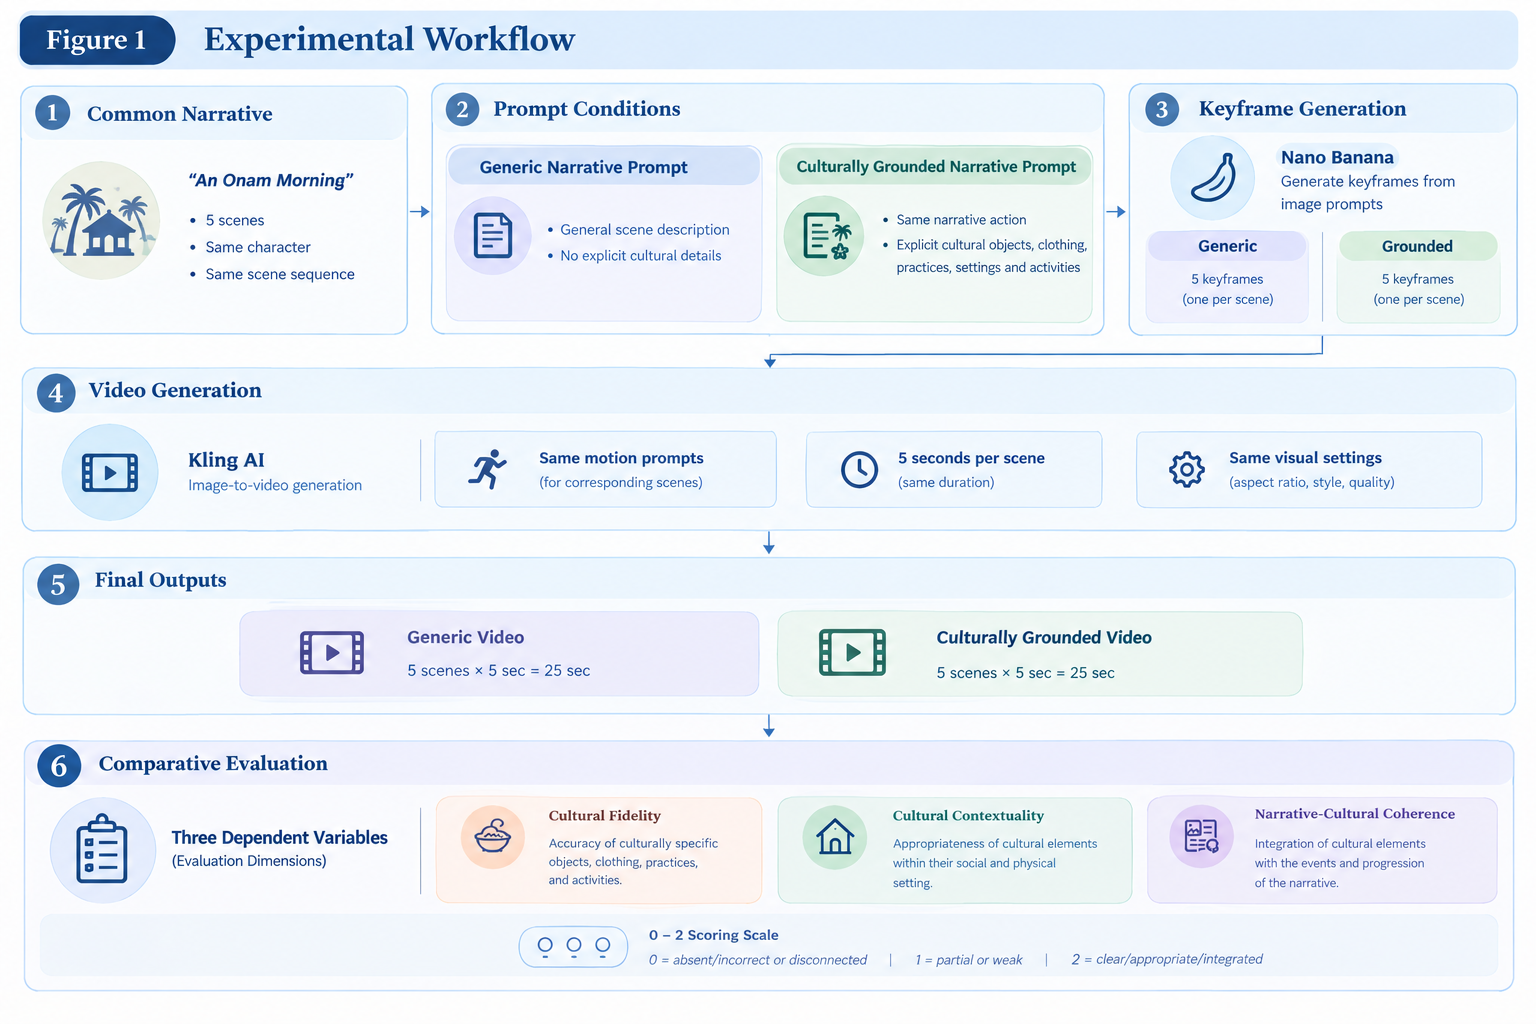Viewport: 1536px width, 1024px height.
Task: Select "No explicit cultural details" bullet
Action: (641, 256)
